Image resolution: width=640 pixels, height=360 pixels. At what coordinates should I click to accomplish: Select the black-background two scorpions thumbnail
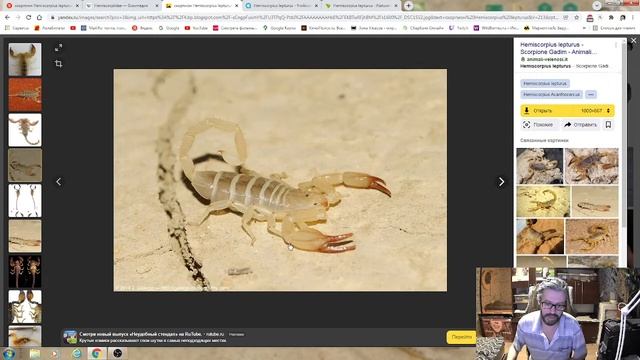pos(25,271)
